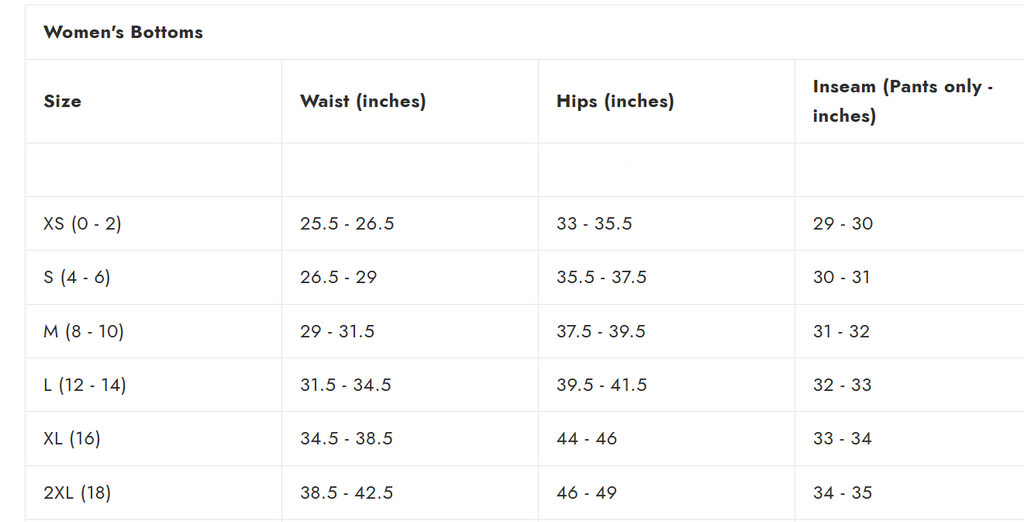Click the Size column header

coord(62,101)
